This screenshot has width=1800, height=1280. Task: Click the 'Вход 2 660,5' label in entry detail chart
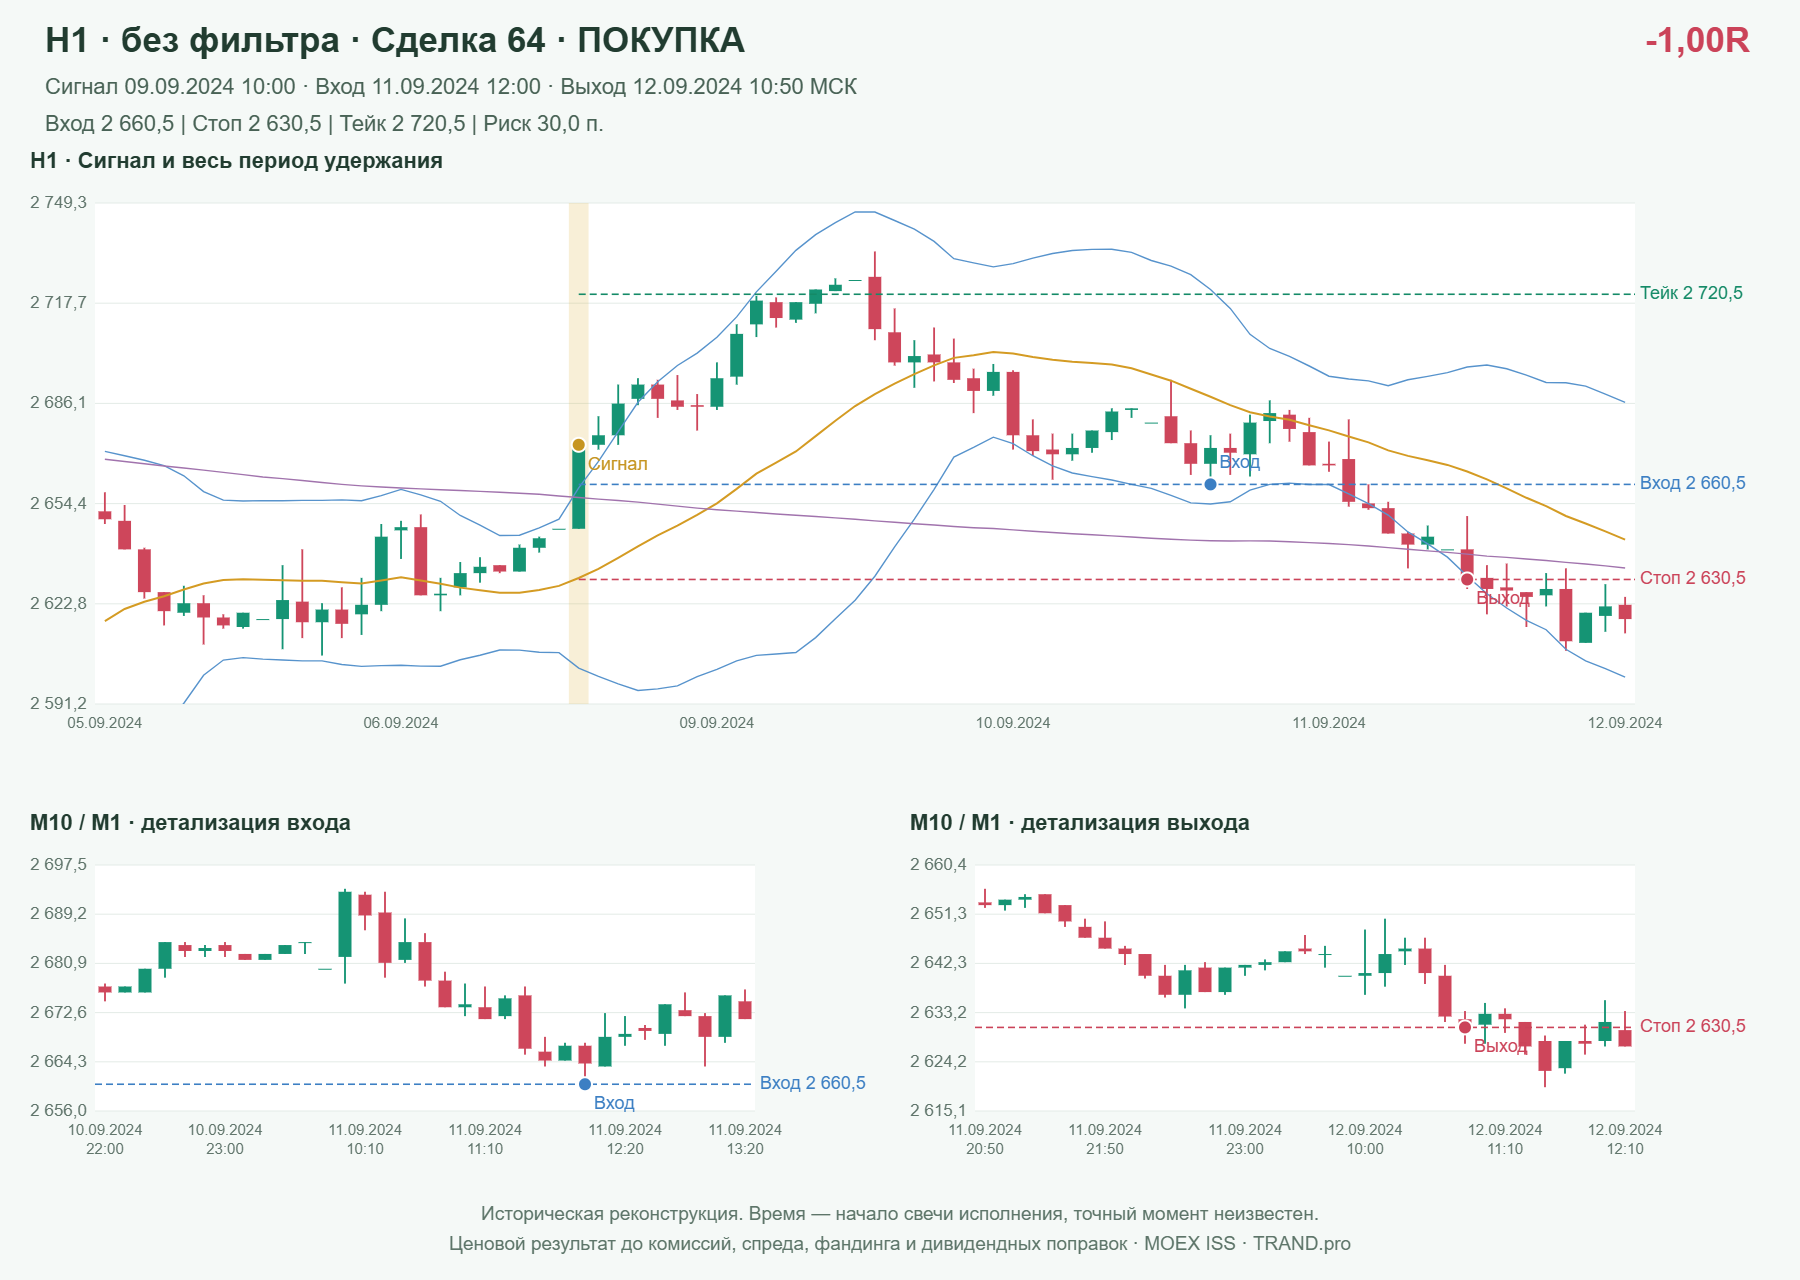(812, 1083)
